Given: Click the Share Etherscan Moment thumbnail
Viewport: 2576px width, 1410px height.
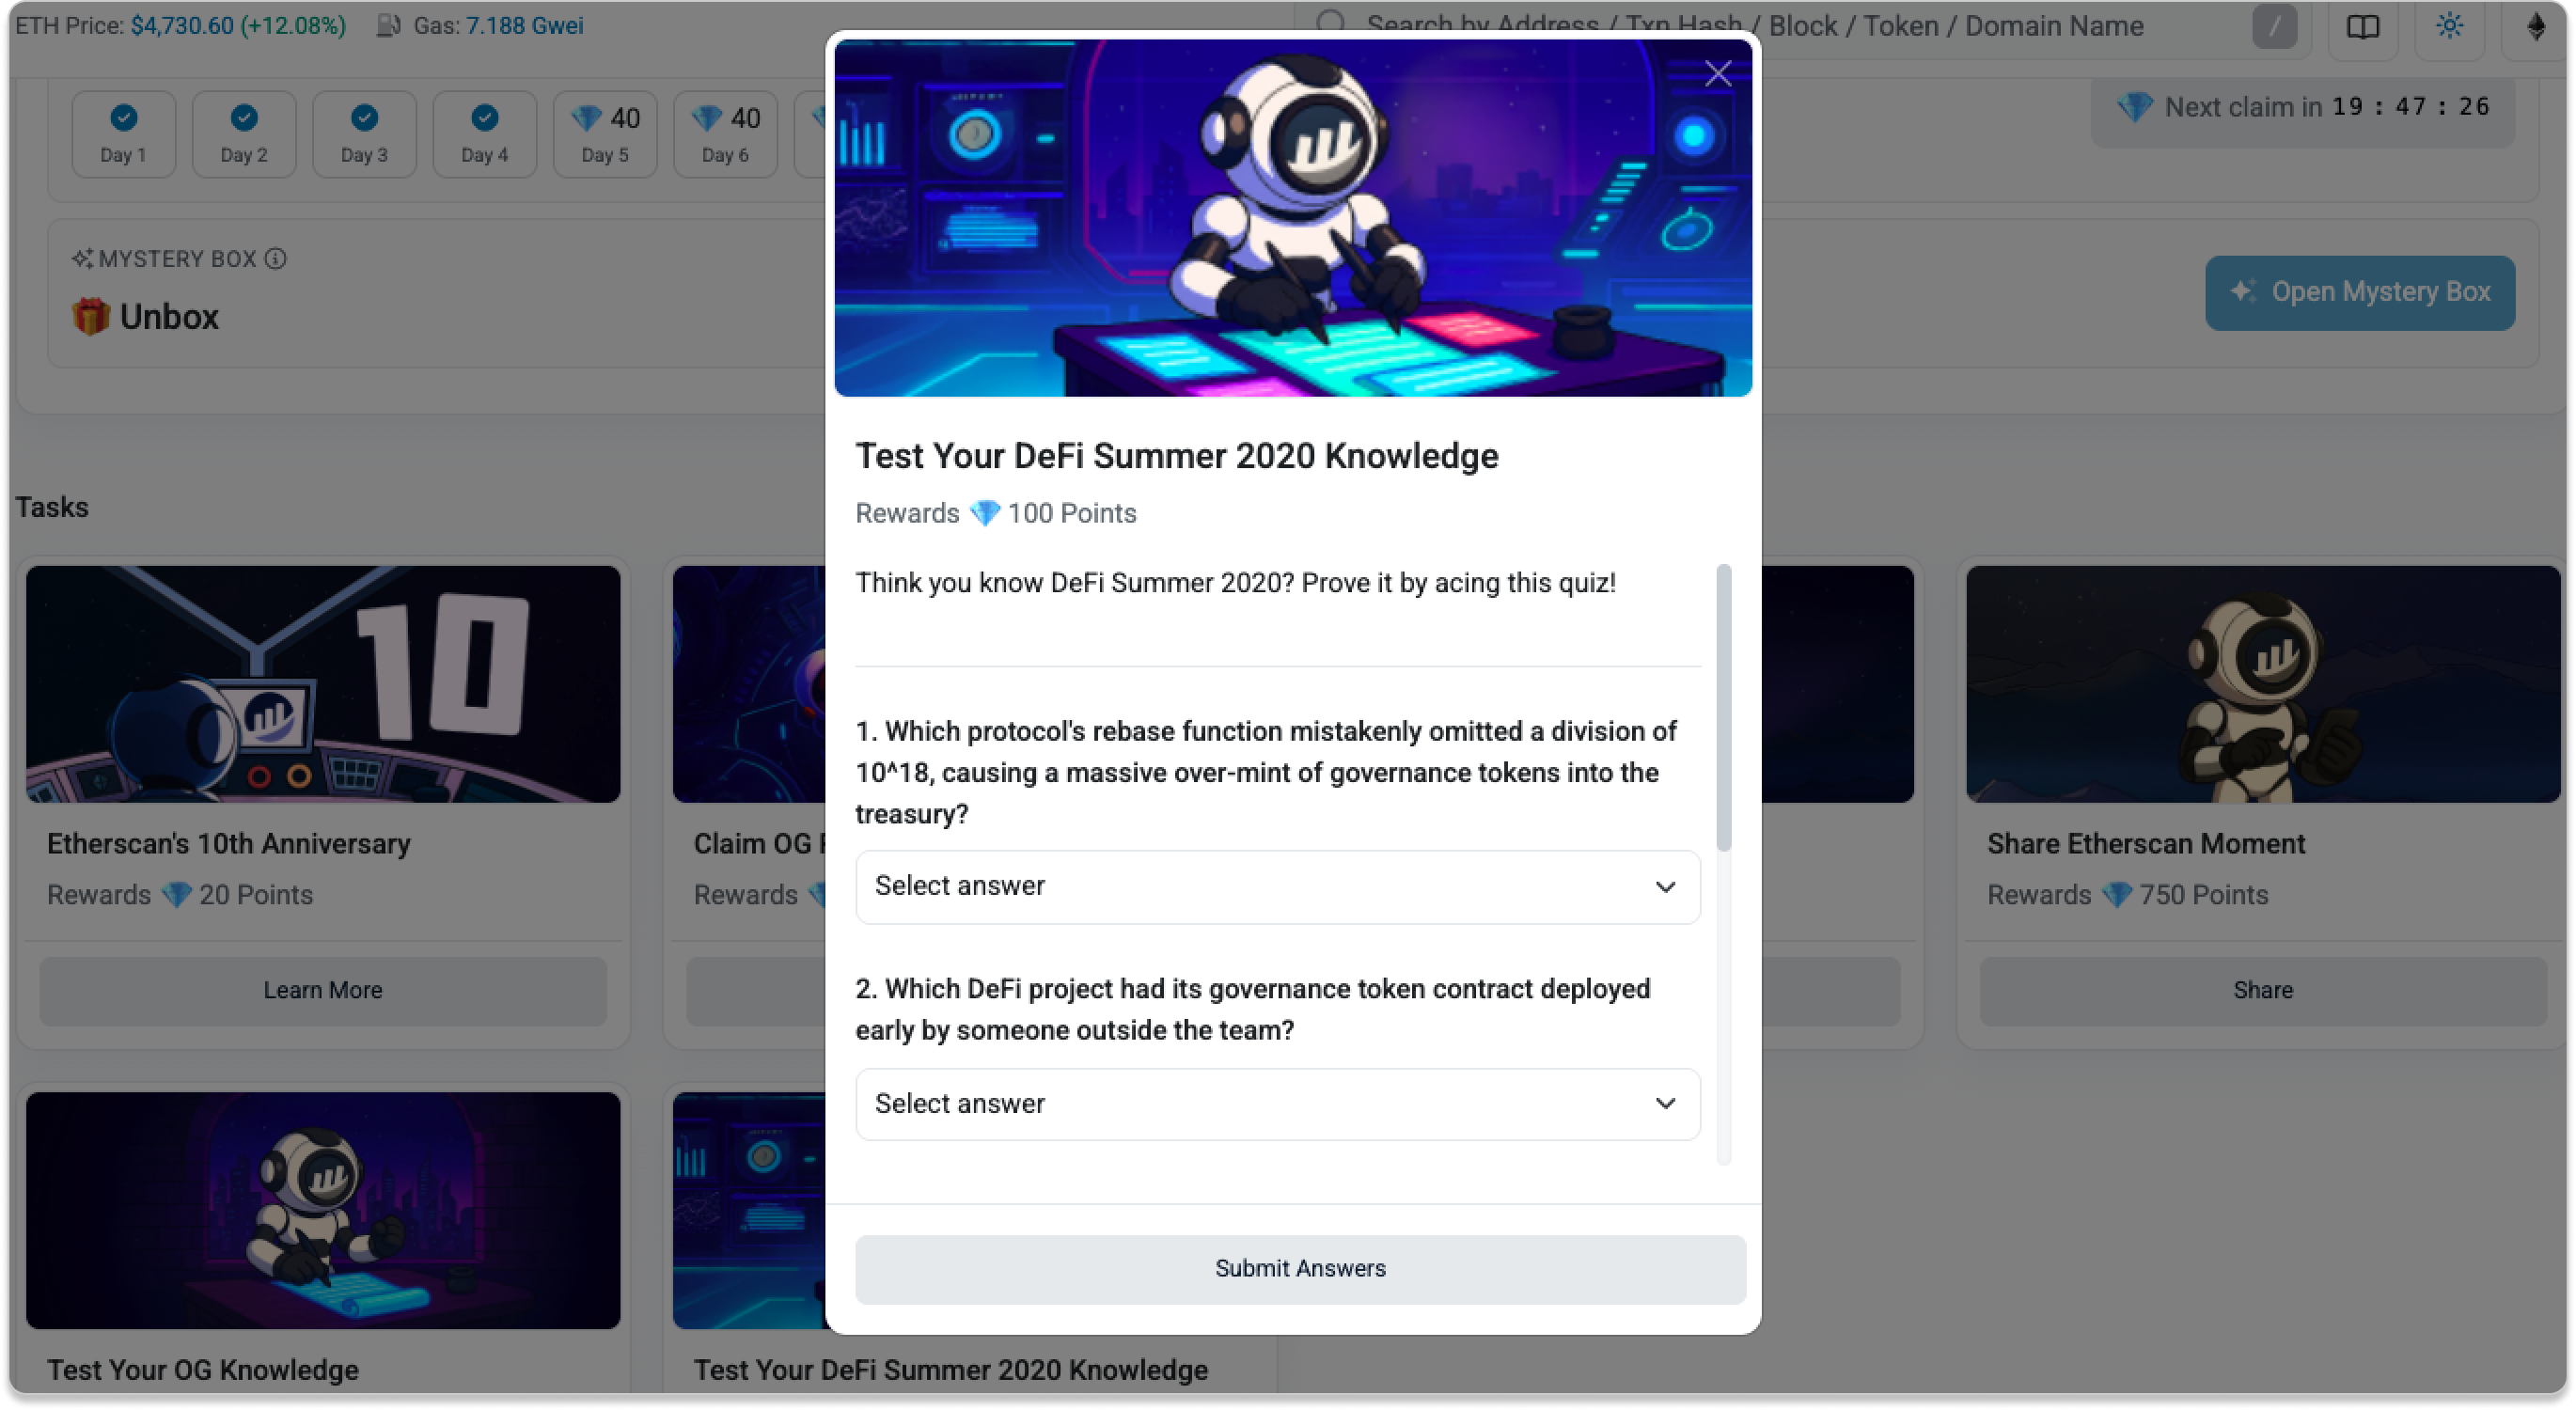Looking at the screenshot, I should tap(2262, 684).
